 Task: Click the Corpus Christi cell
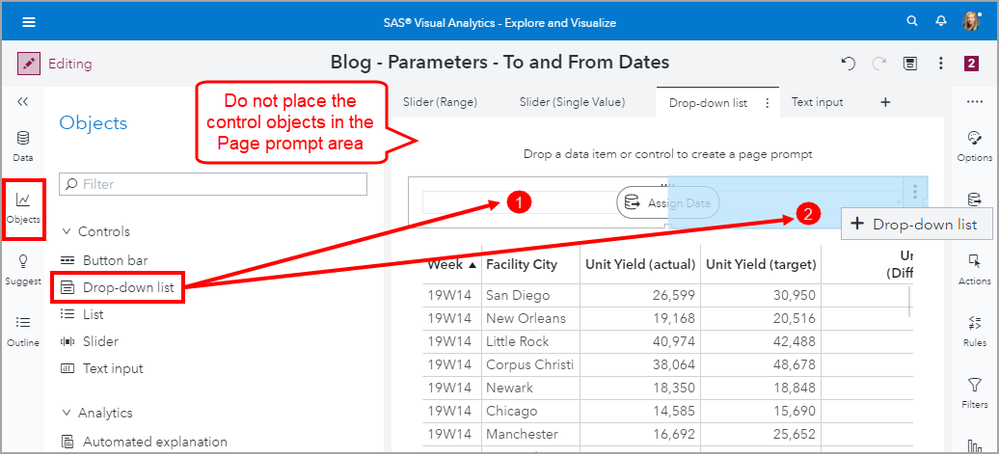coord(529,365)
